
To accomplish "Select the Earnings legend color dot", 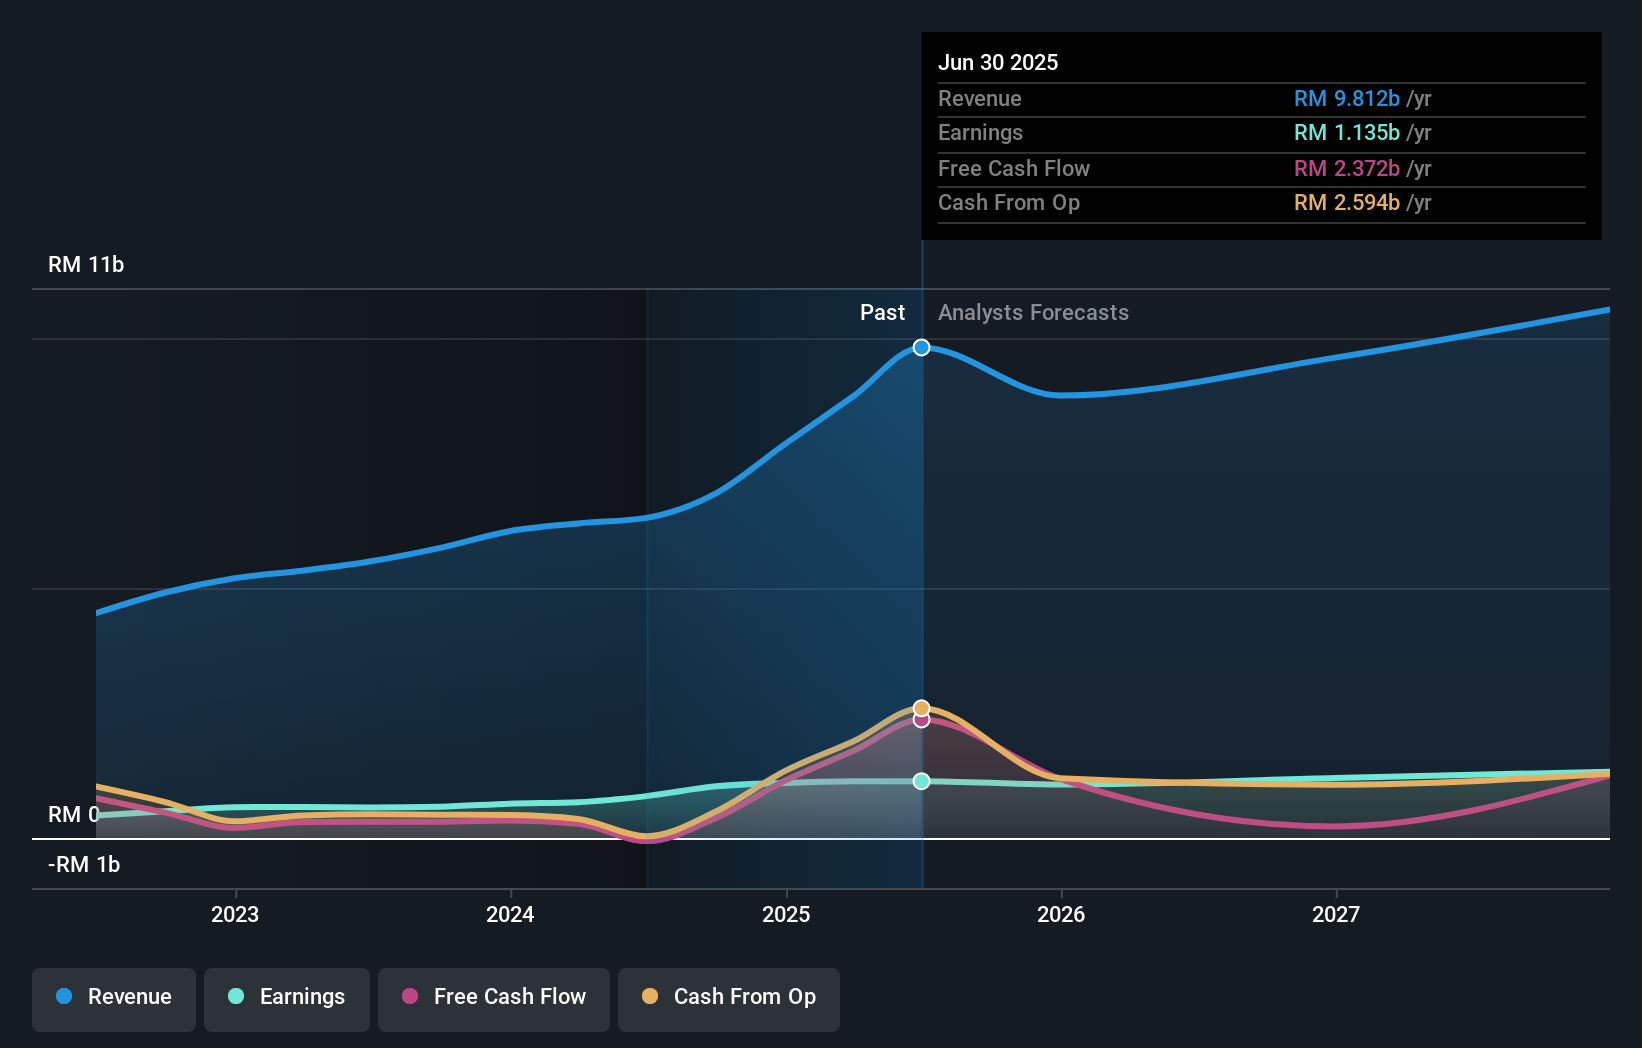I will tap(234, 997).
